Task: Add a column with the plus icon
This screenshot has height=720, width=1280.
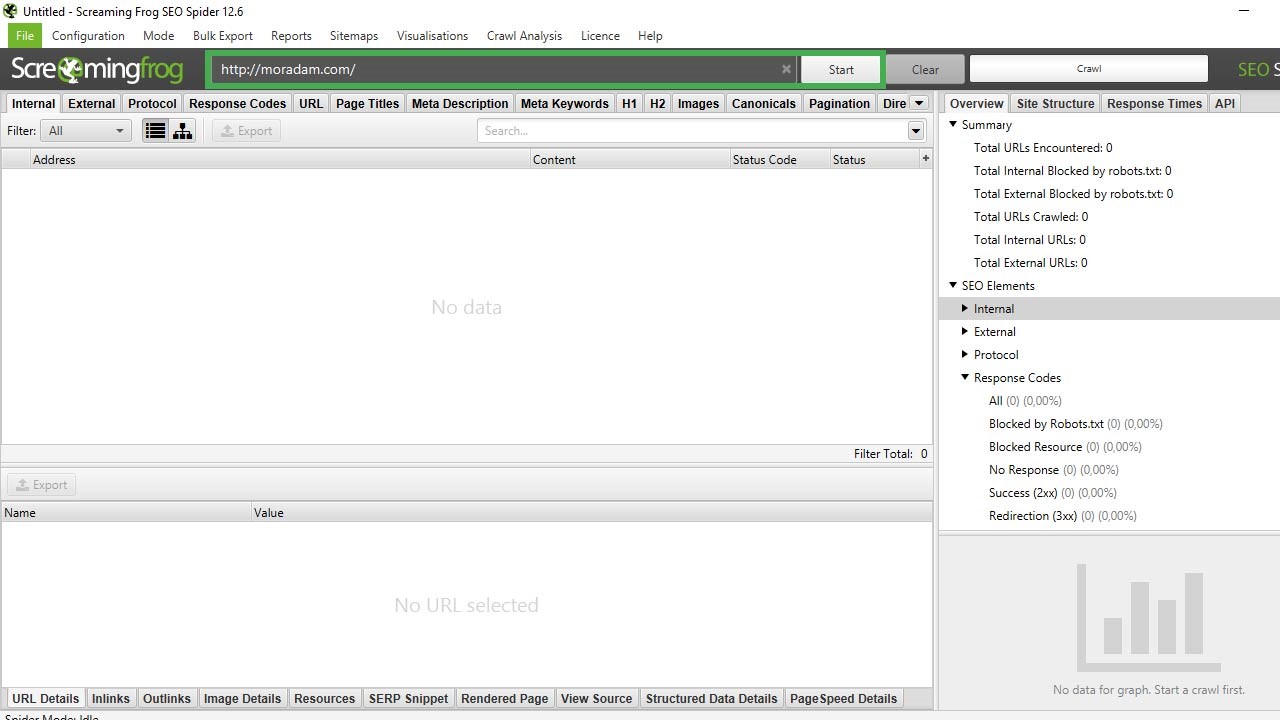Action: (x=925, y=158)
